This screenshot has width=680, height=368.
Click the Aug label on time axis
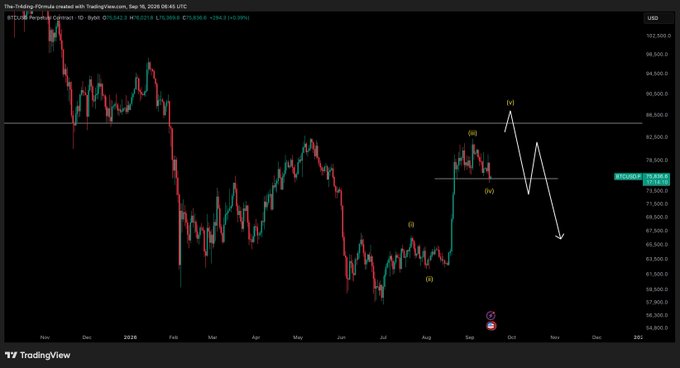427,337
